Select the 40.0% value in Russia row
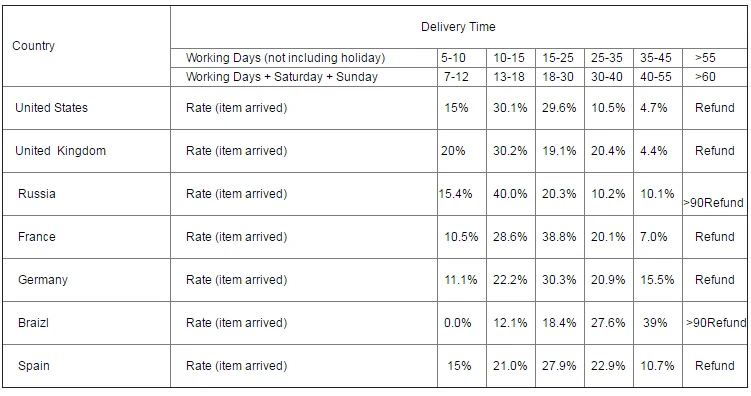This screenshot has height=396, width=751. click(x=511, y=194)
